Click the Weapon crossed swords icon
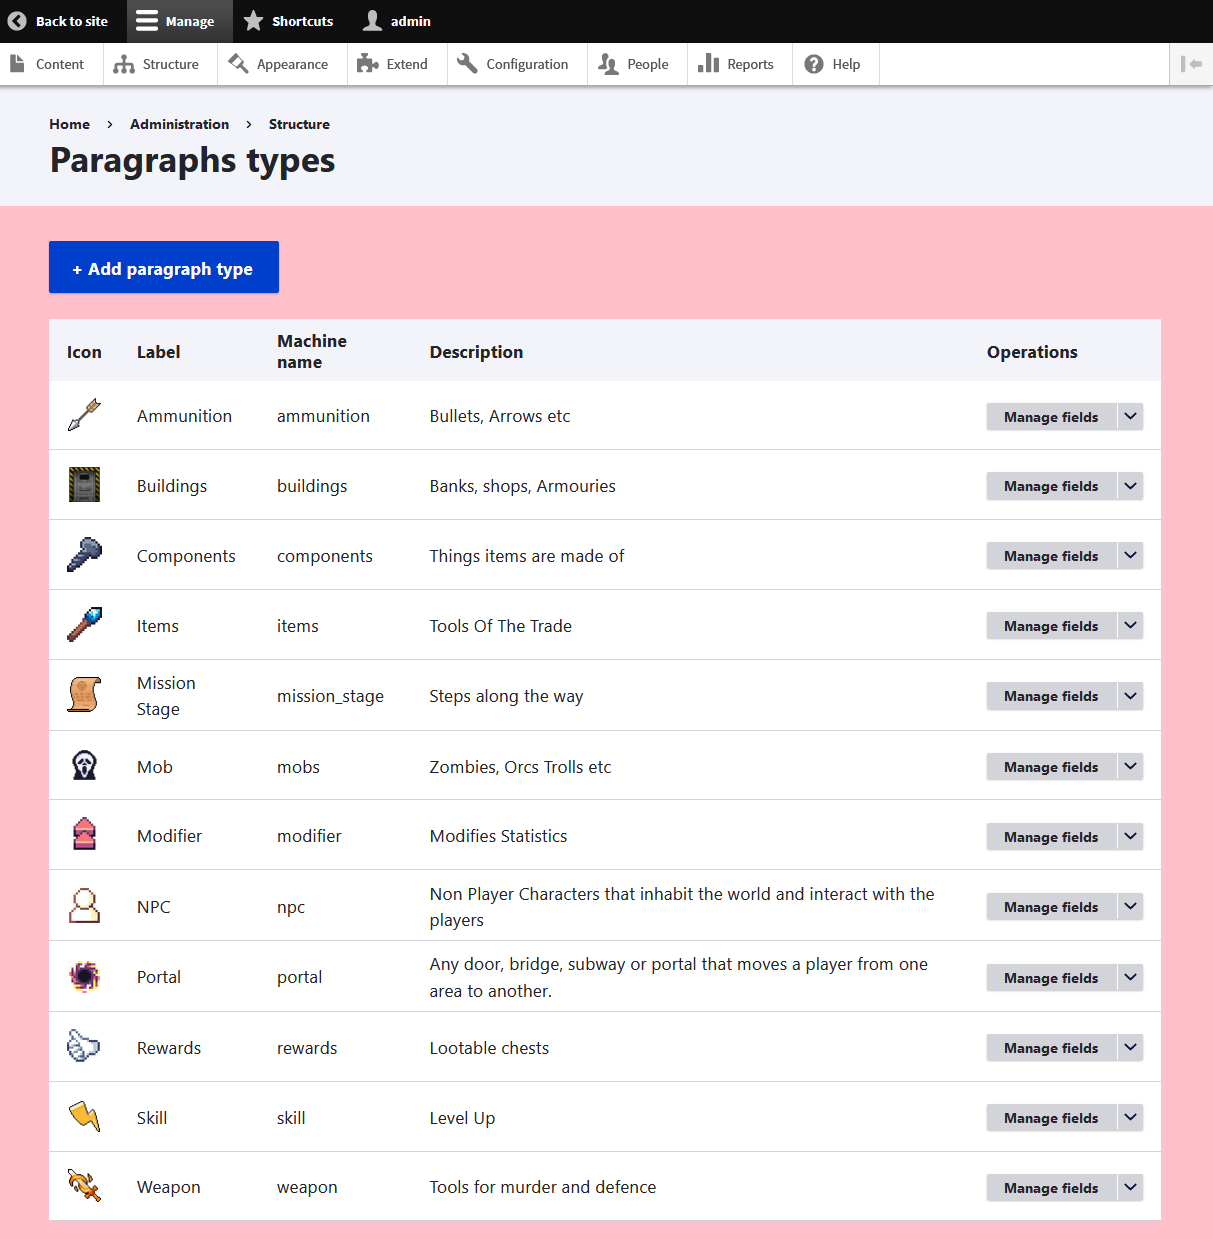This screenshot has height=1239, width=1213. click(84, 1186)
